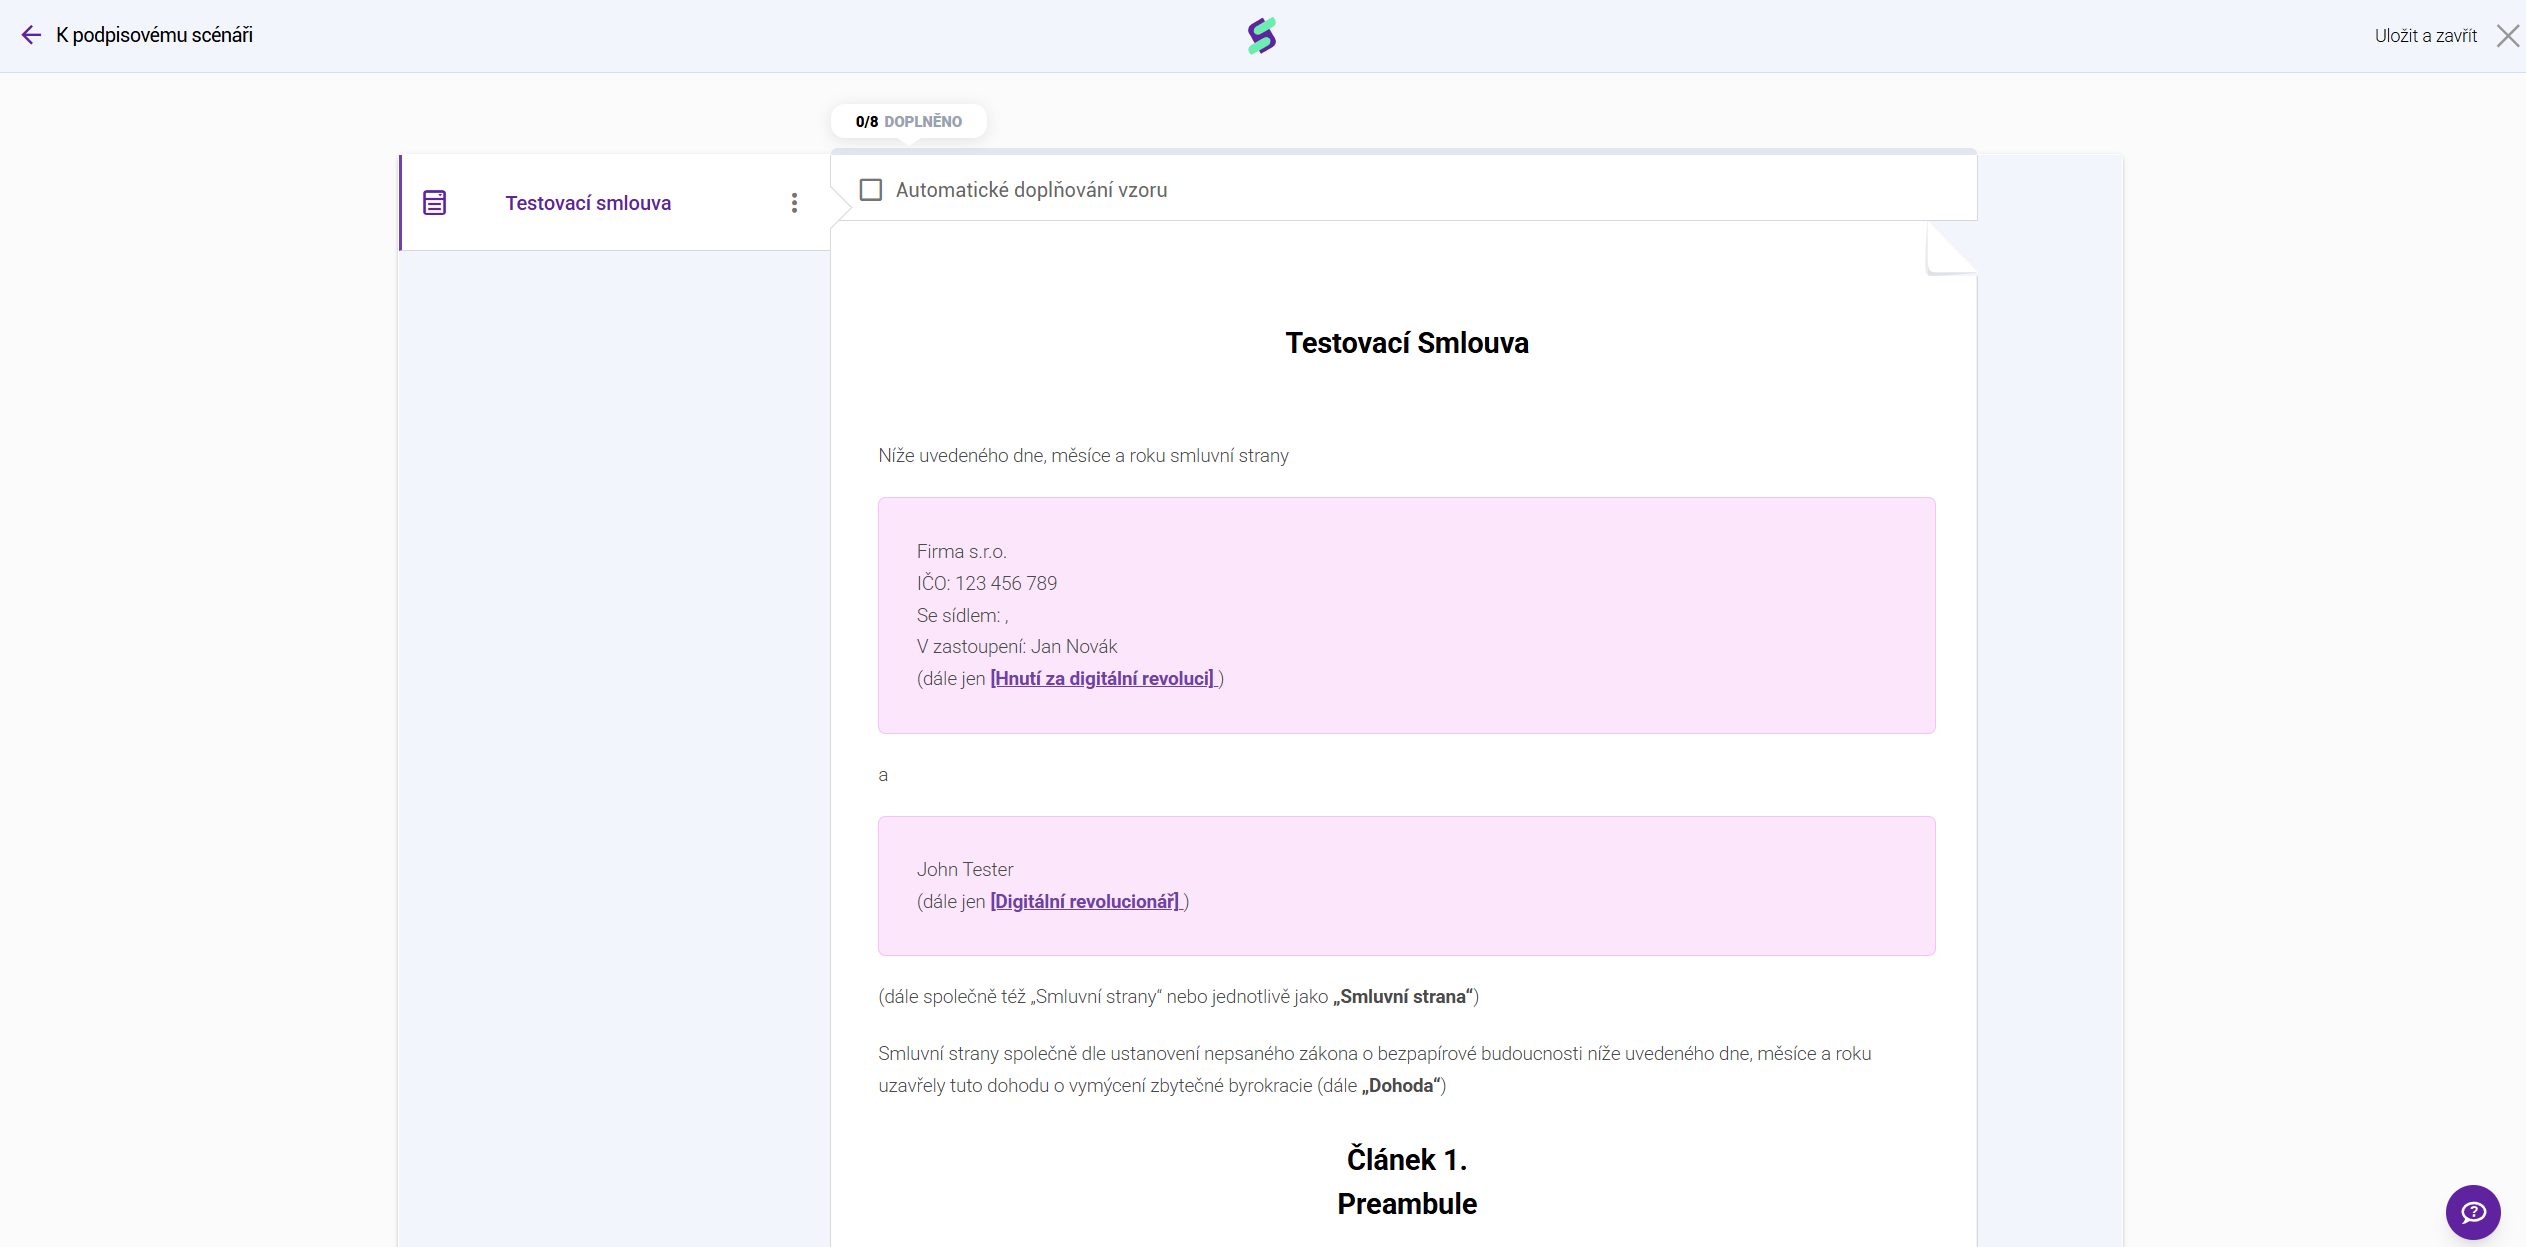This screenshot has width=2526, height=1247.
Task: Select Testovací smlouva in sidebar
Action: click(588, 203)
